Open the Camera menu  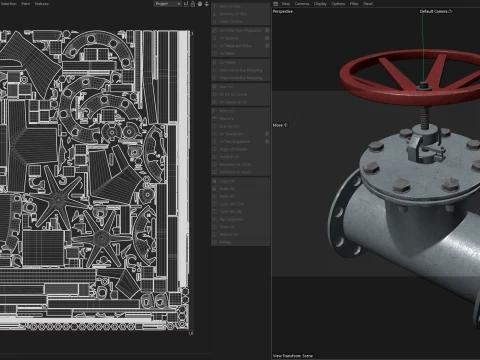pos(302,4)
